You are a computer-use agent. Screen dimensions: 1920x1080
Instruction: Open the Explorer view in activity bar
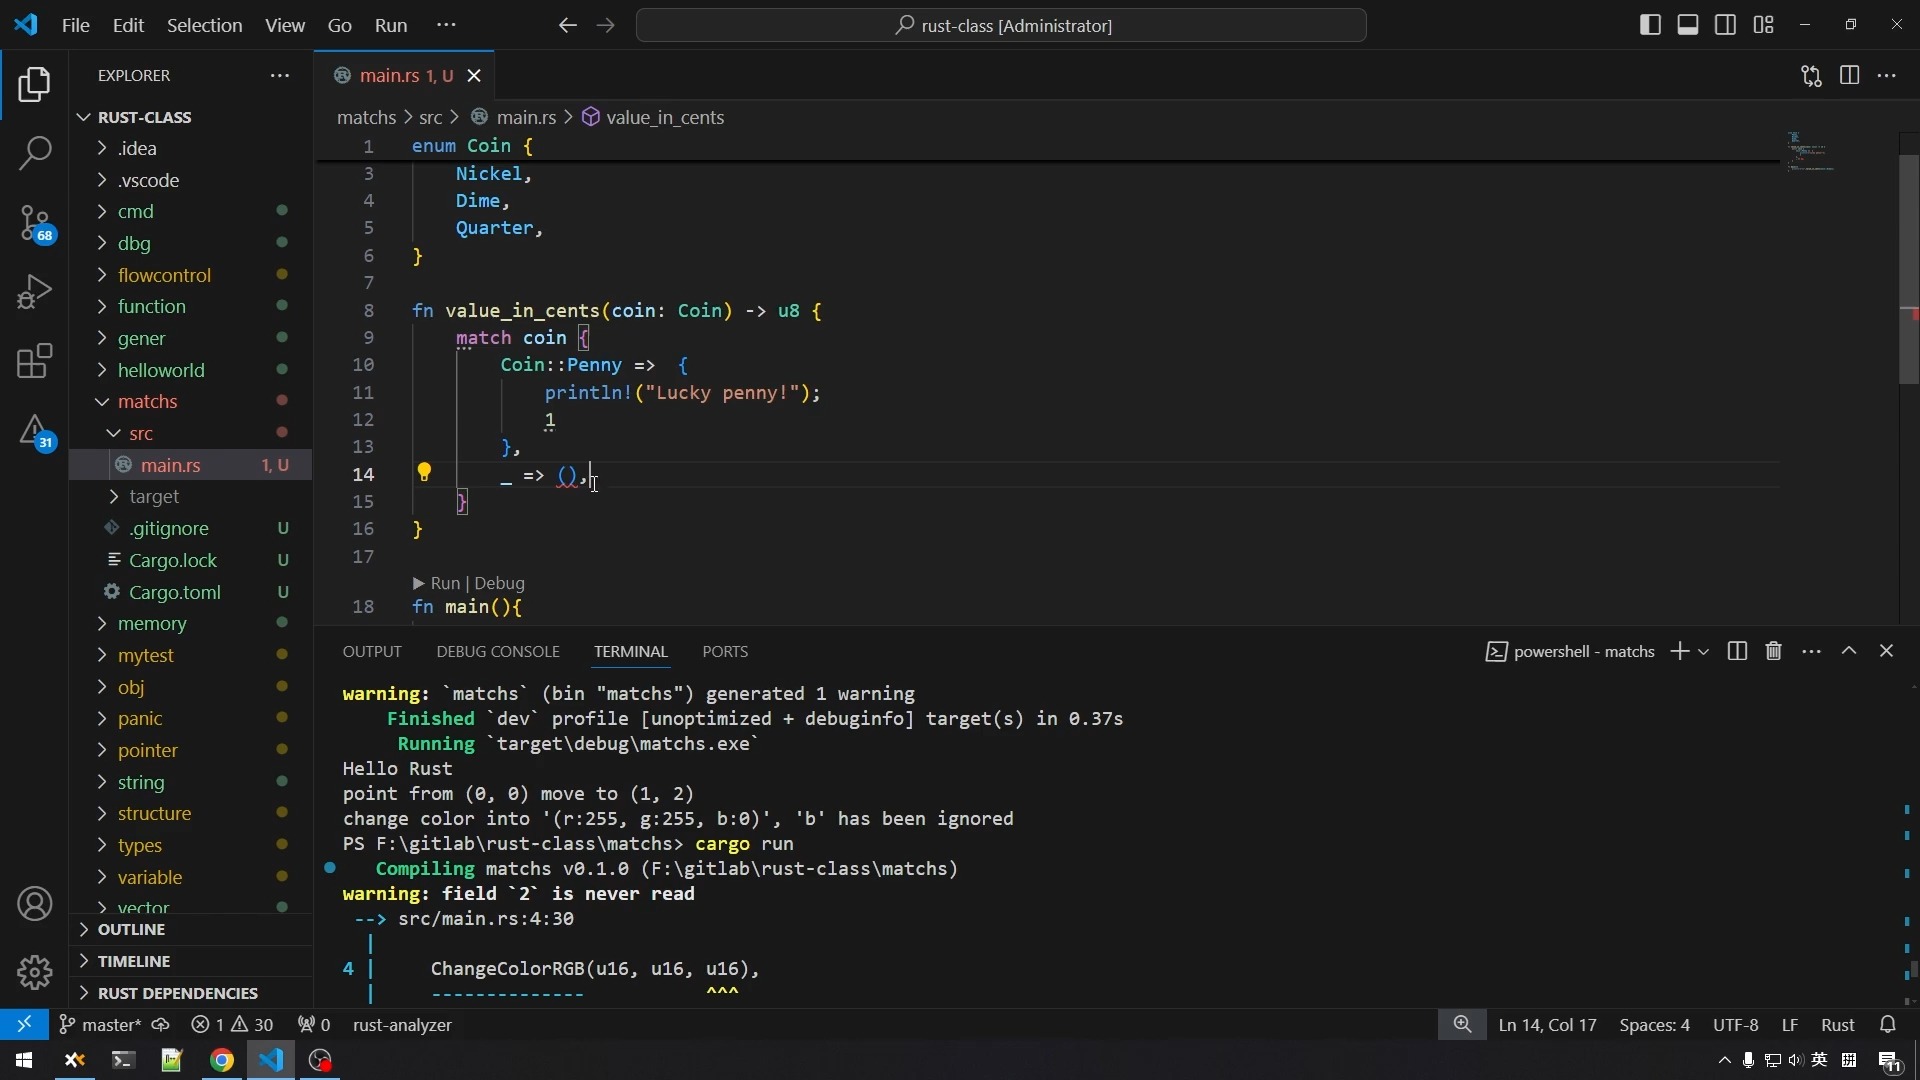click(35, 85)
